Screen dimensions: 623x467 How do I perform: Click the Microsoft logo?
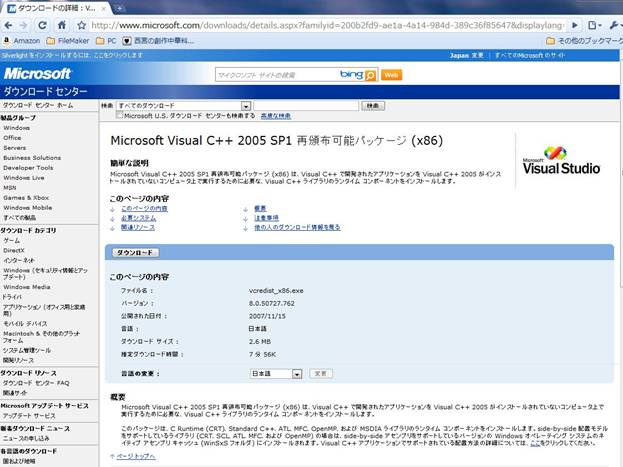point(37,74)
